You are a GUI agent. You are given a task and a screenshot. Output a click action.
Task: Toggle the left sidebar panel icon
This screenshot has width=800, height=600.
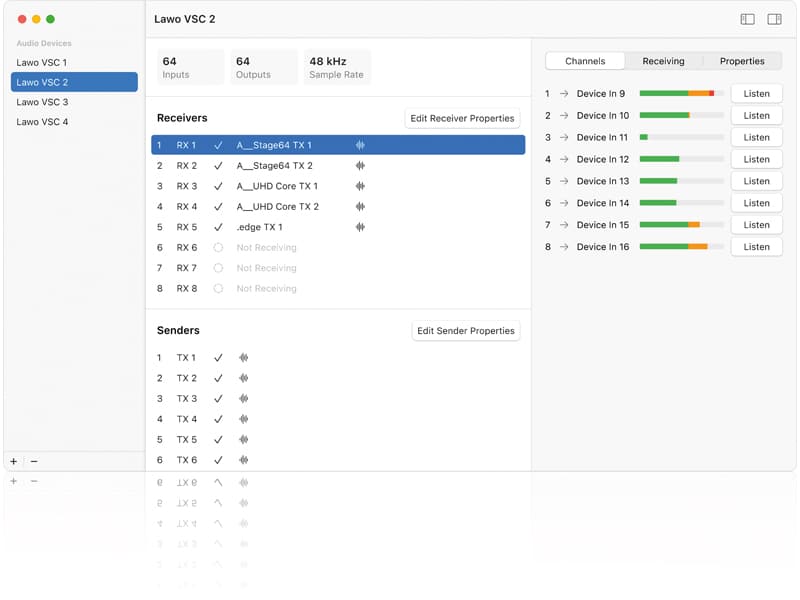point(747,19)
